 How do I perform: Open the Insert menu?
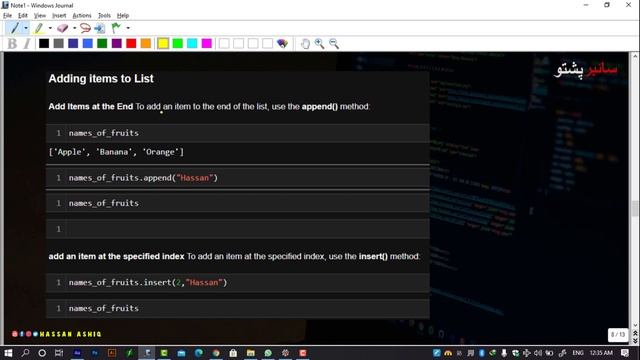point(59,16)
